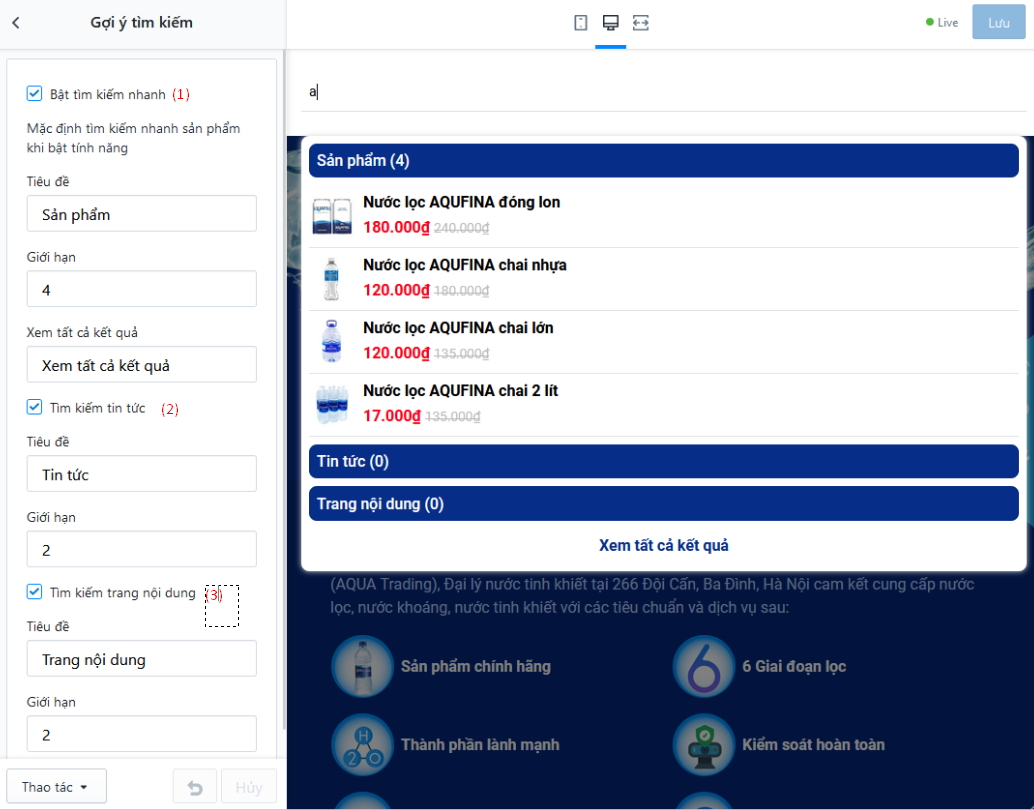
Task: Open Nước lọc AQUFINA chai lớn result
Action: click(x=663, y=342)
